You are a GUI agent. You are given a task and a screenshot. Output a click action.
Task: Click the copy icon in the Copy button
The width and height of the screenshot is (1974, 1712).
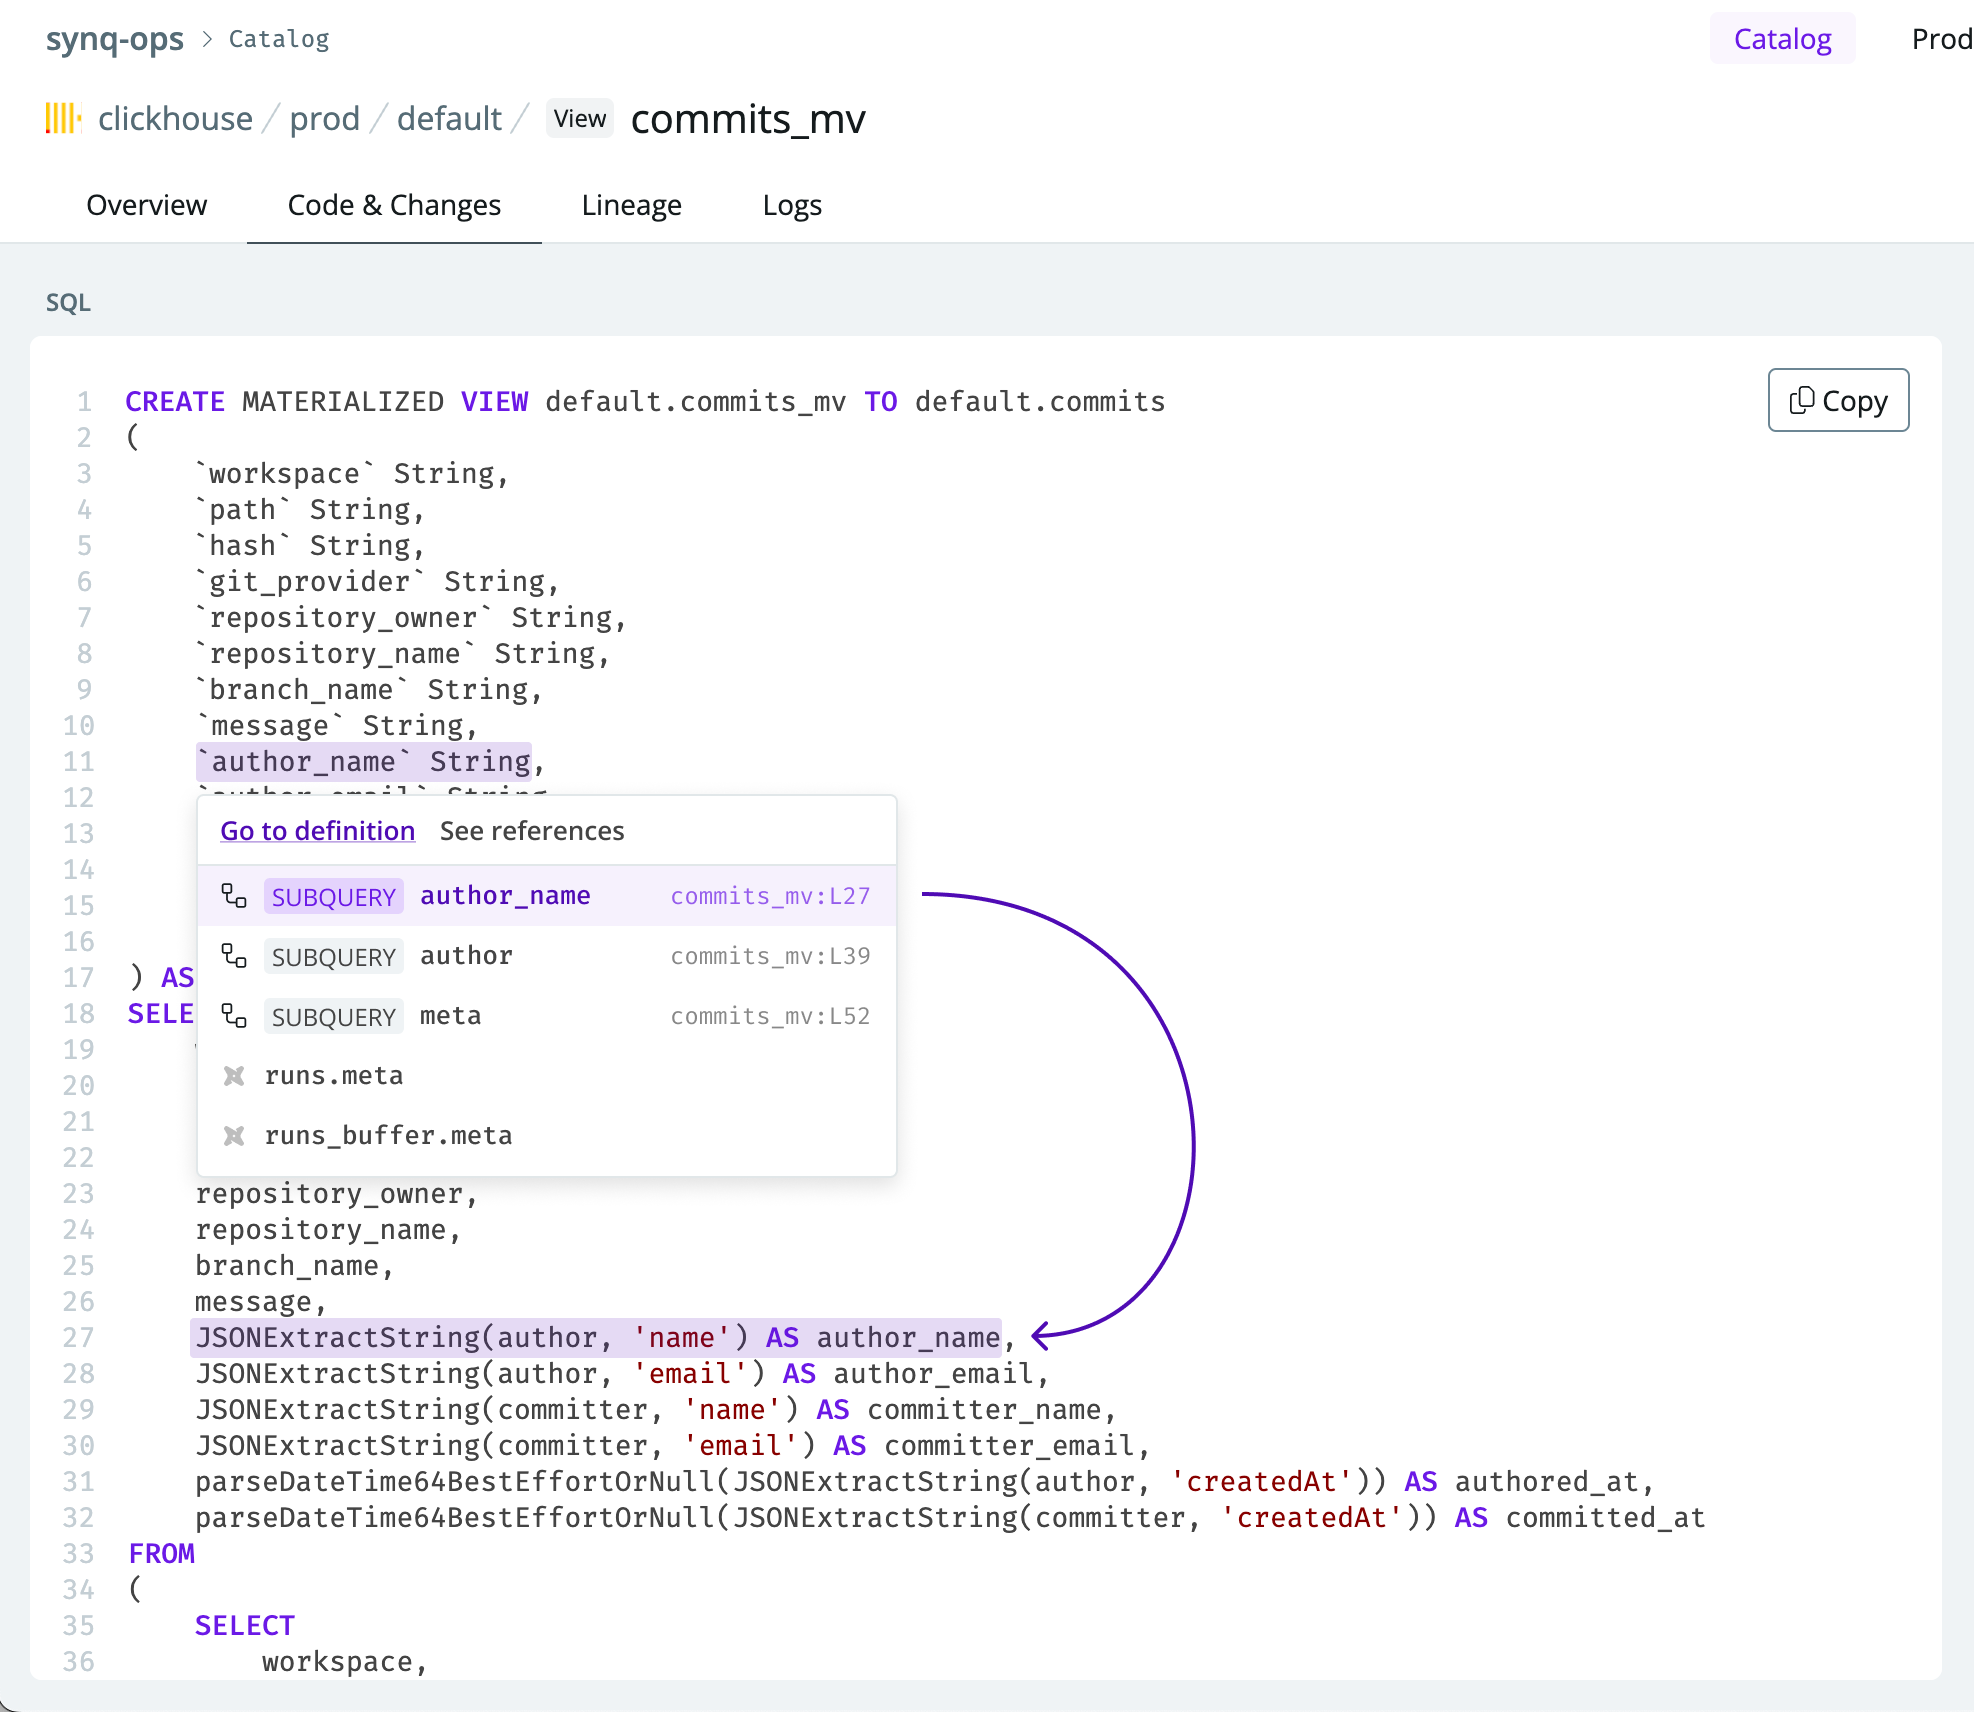1801,400
